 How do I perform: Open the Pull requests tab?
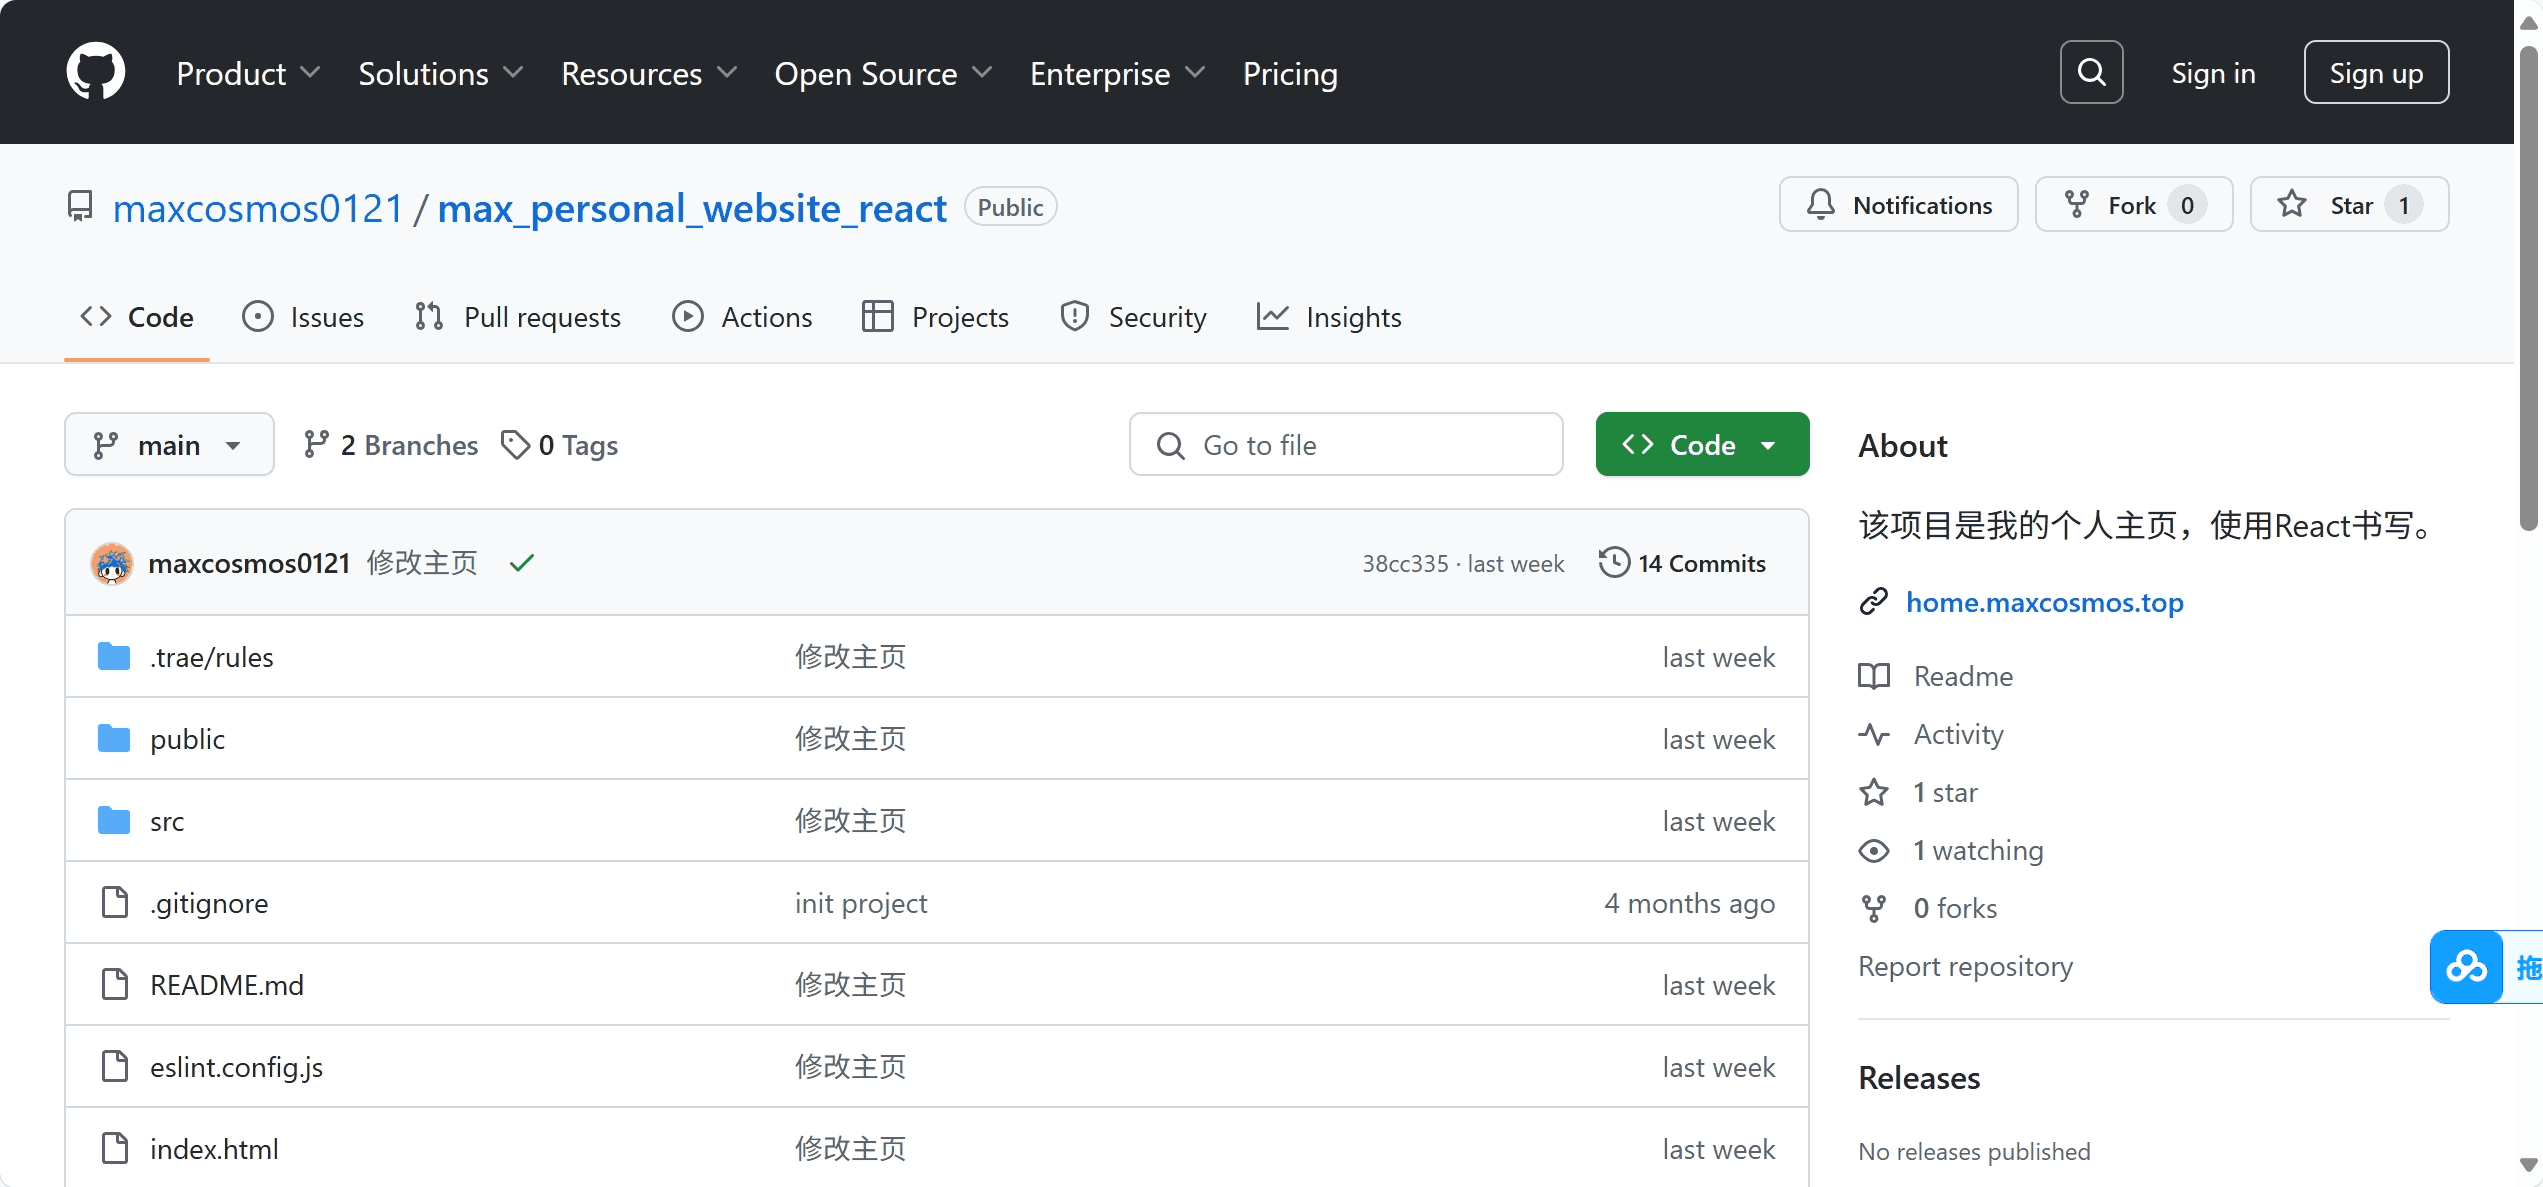click(517, 317)
